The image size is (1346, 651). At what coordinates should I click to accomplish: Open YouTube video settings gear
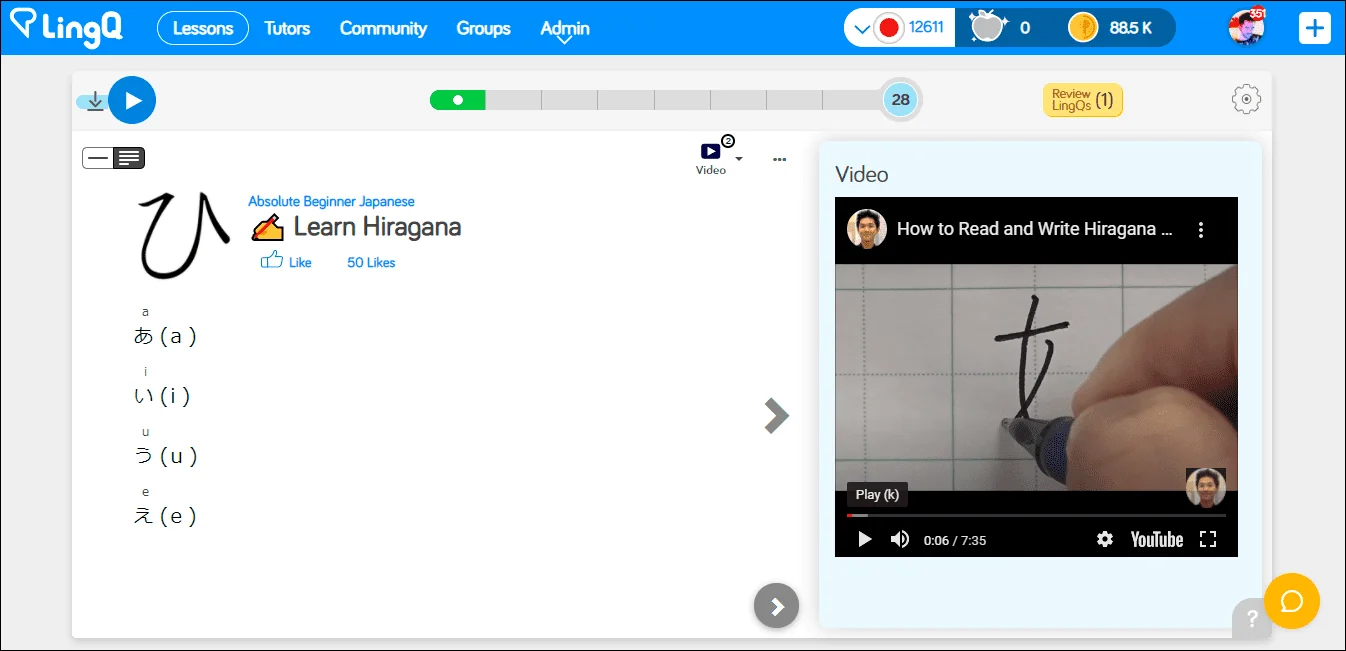[x=1104, y=539]
